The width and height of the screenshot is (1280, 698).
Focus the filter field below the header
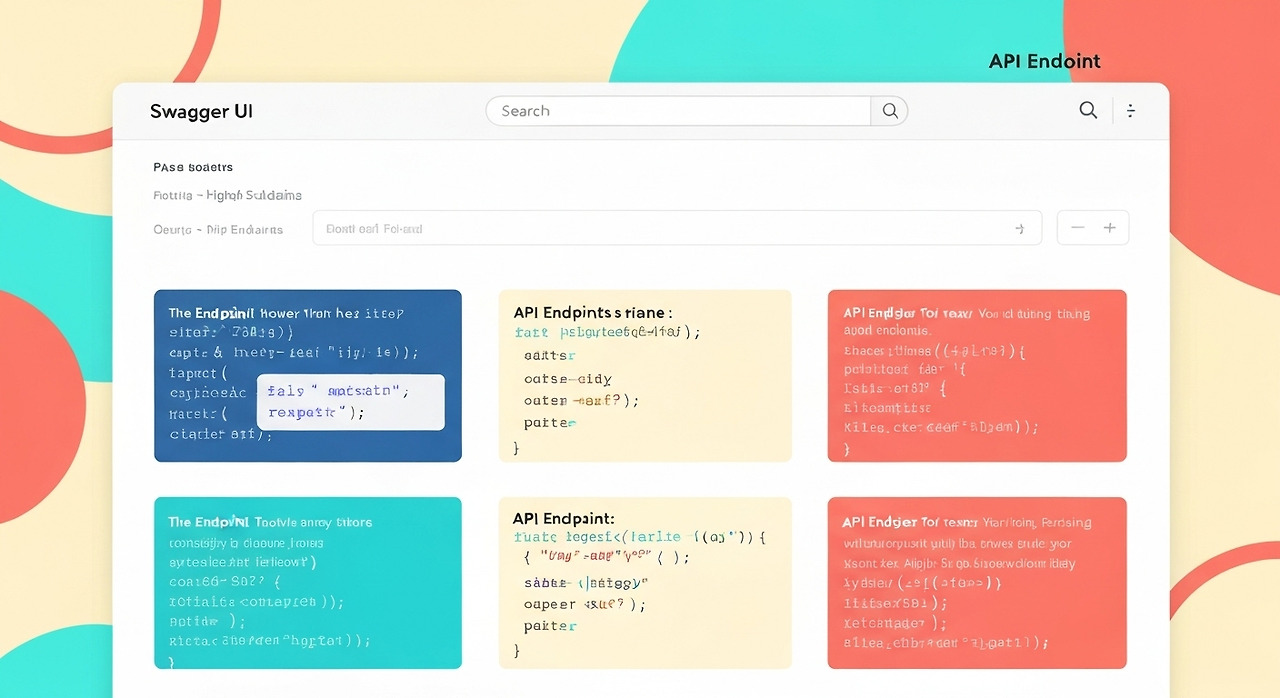(677, 228)
